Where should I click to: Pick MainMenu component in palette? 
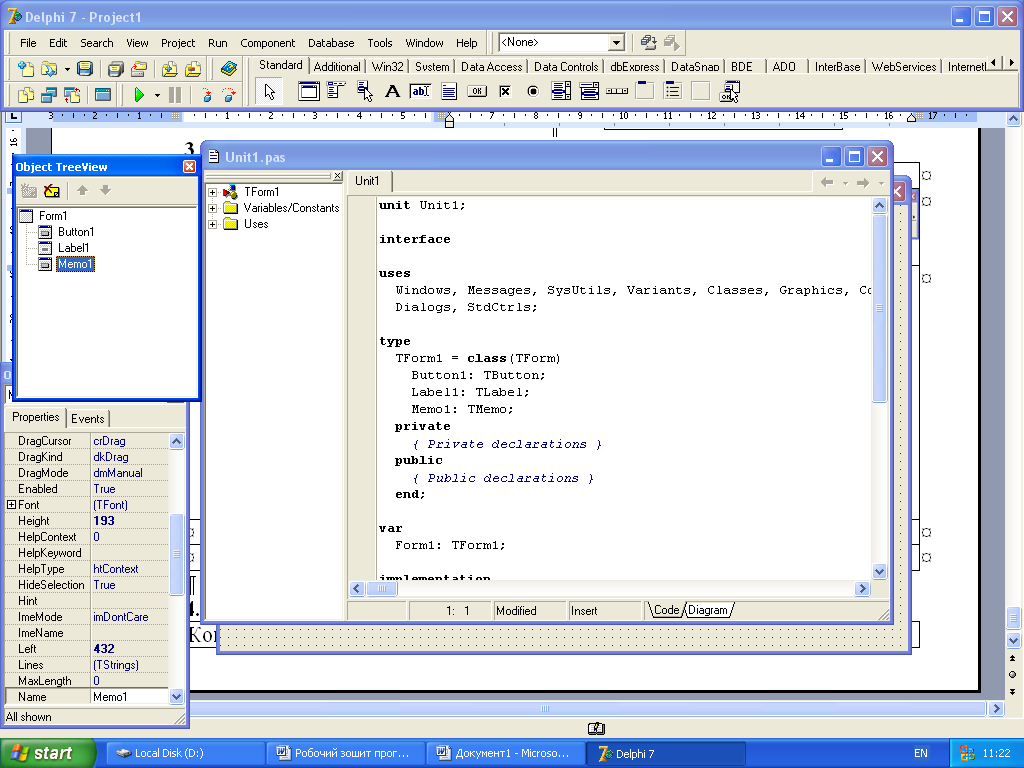[336, 91]
